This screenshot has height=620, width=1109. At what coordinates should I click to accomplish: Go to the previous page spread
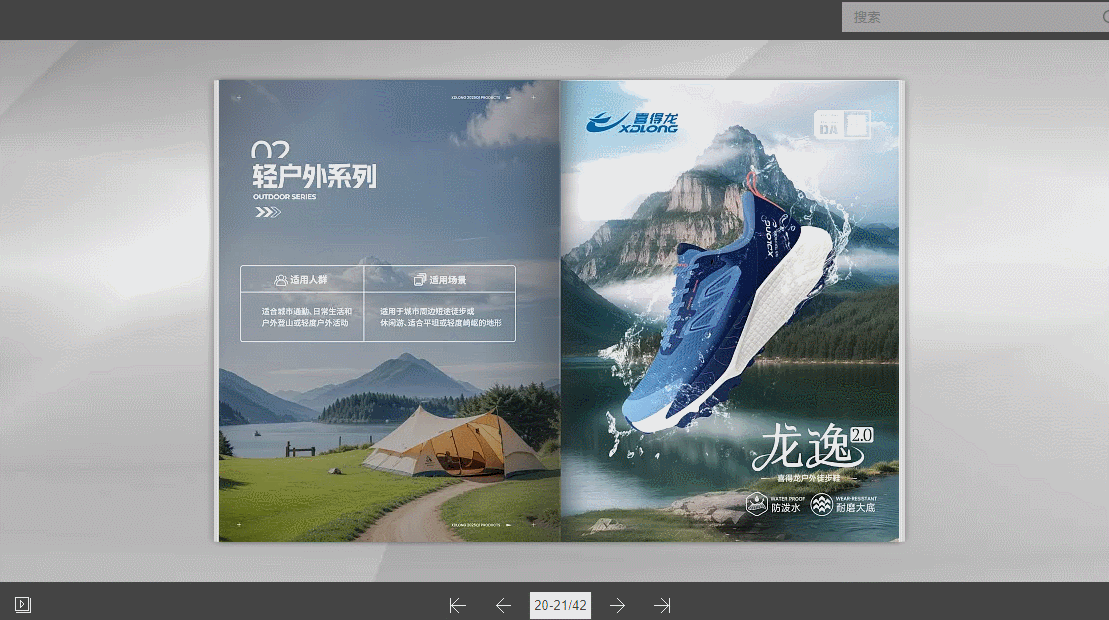tap(503, 605)
